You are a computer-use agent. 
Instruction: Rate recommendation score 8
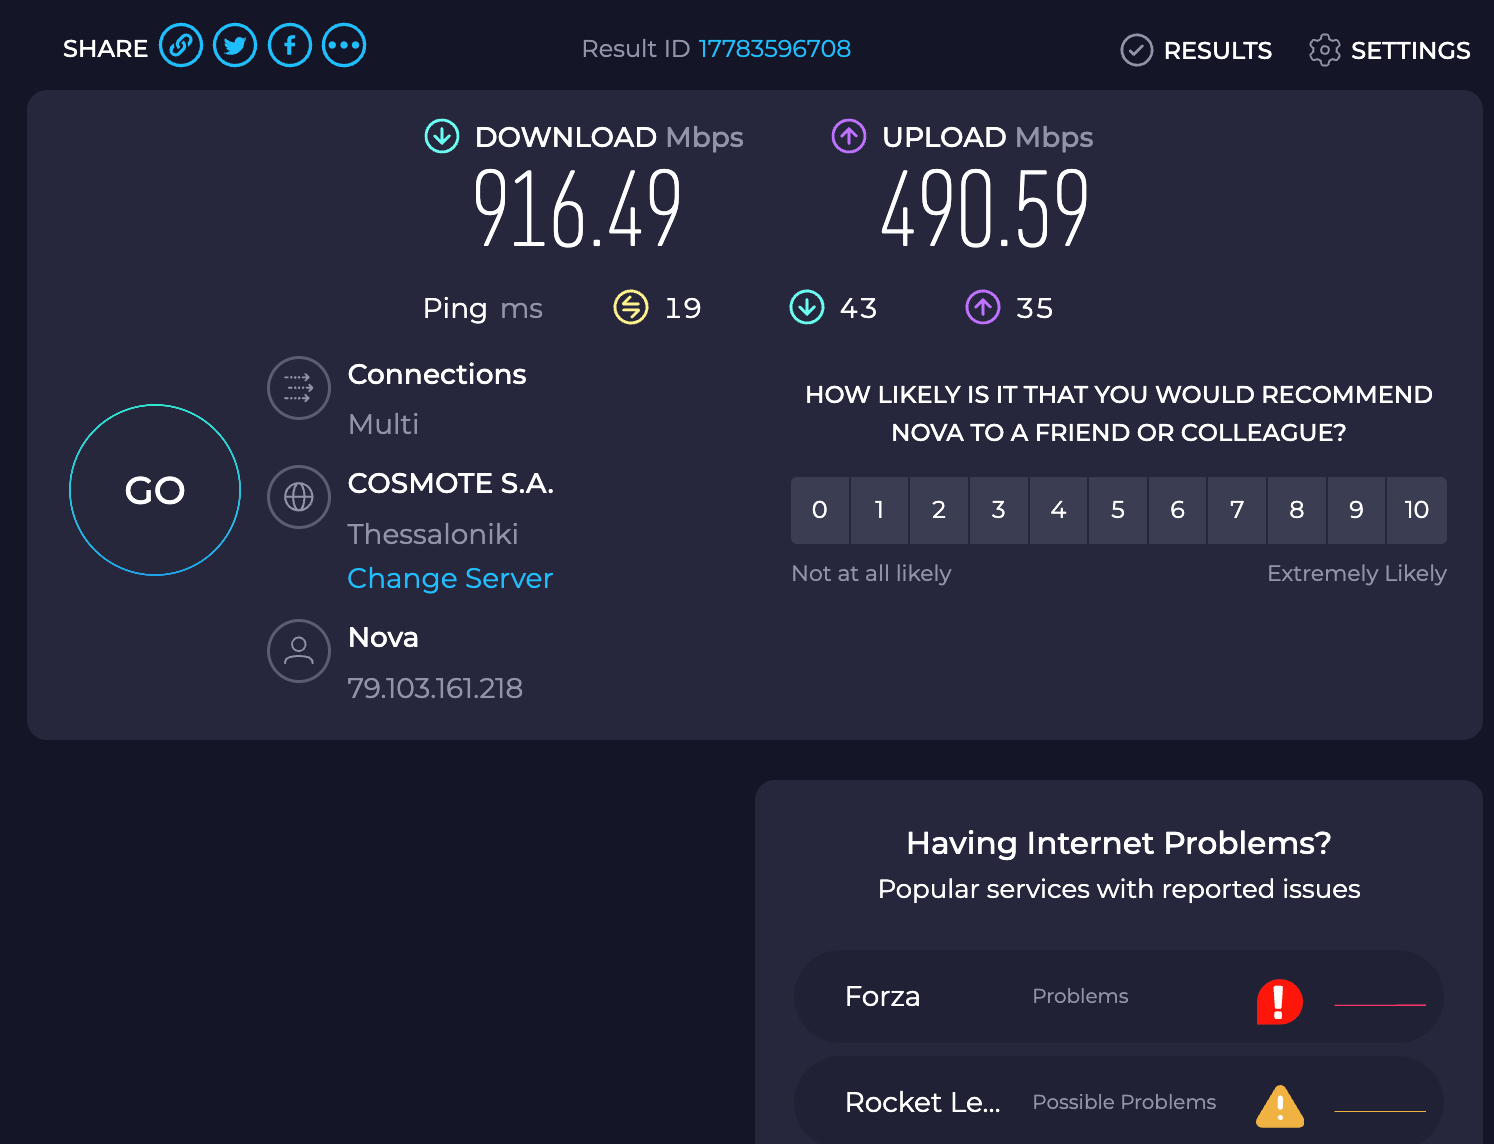[x=1297, y=510]
